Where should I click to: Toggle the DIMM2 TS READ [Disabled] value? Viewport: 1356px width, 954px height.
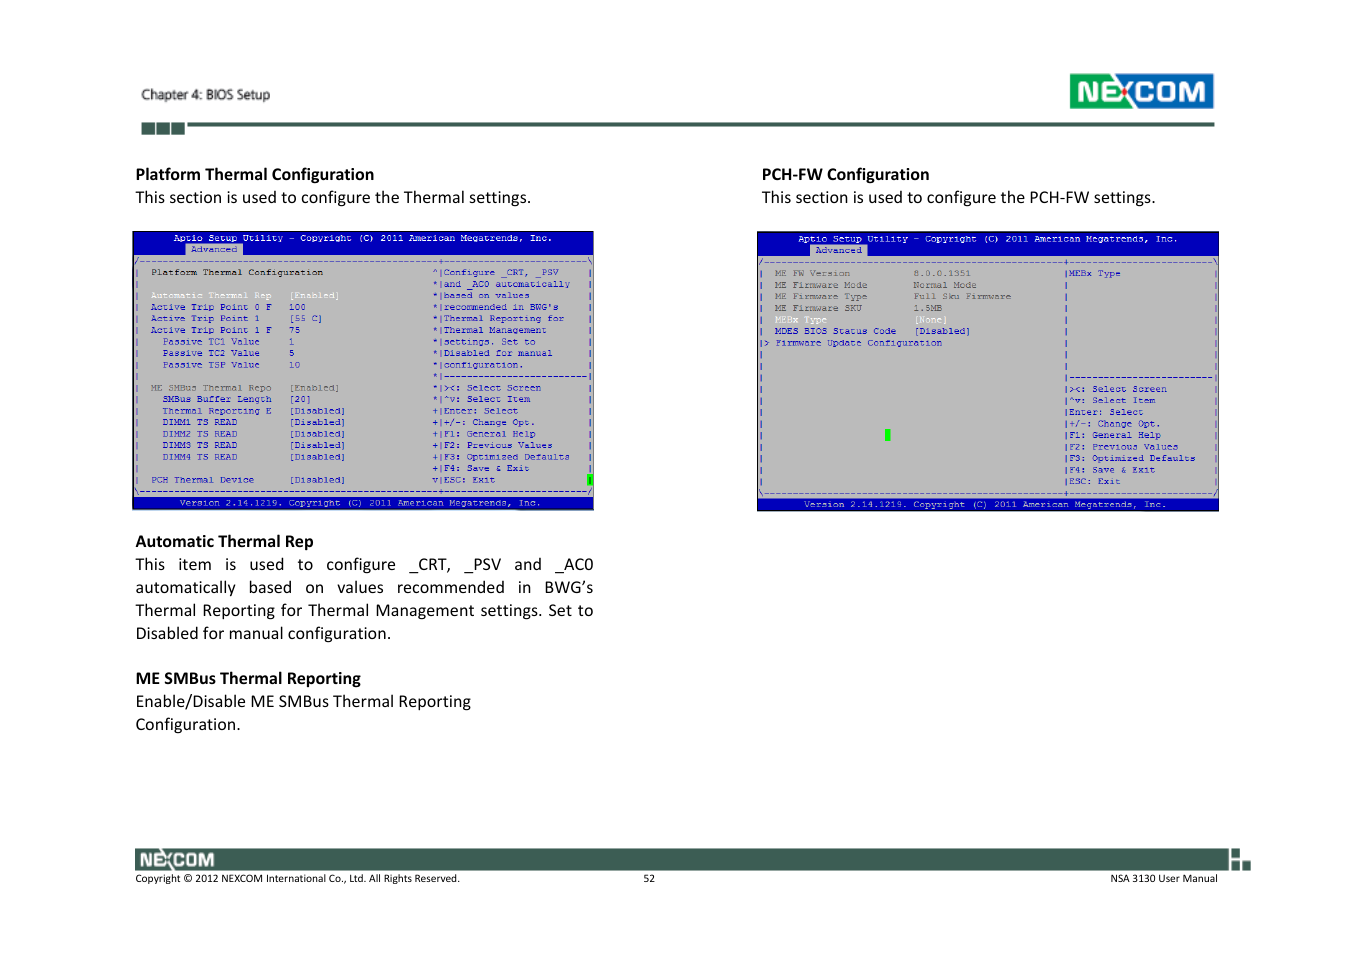[318, 434]
